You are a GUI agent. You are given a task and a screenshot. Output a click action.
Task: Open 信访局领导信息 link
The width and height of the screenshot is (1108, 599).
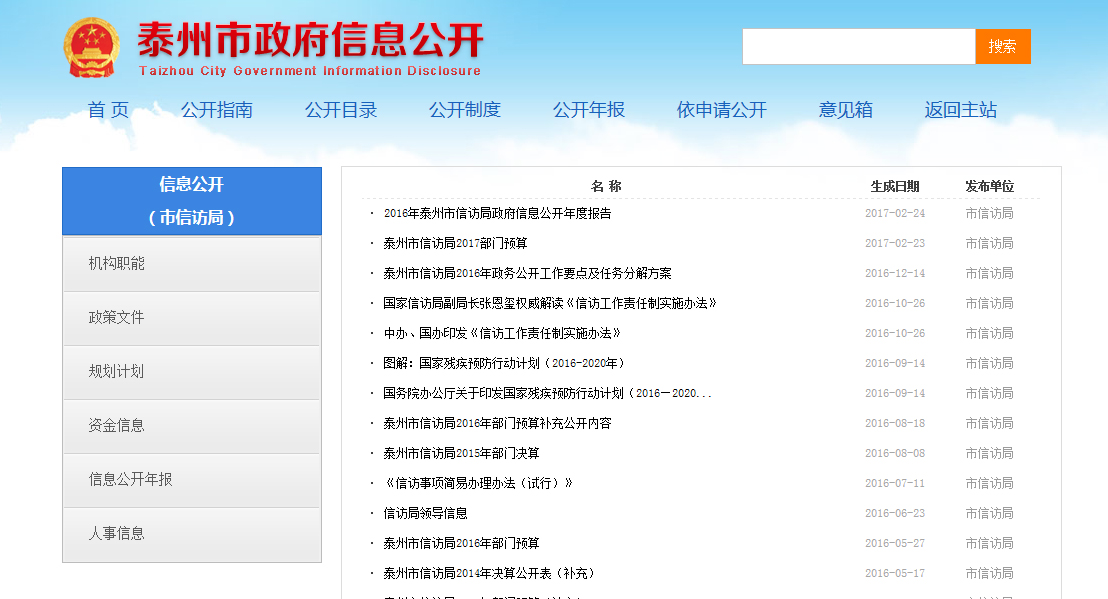click(x=425, y=514)
